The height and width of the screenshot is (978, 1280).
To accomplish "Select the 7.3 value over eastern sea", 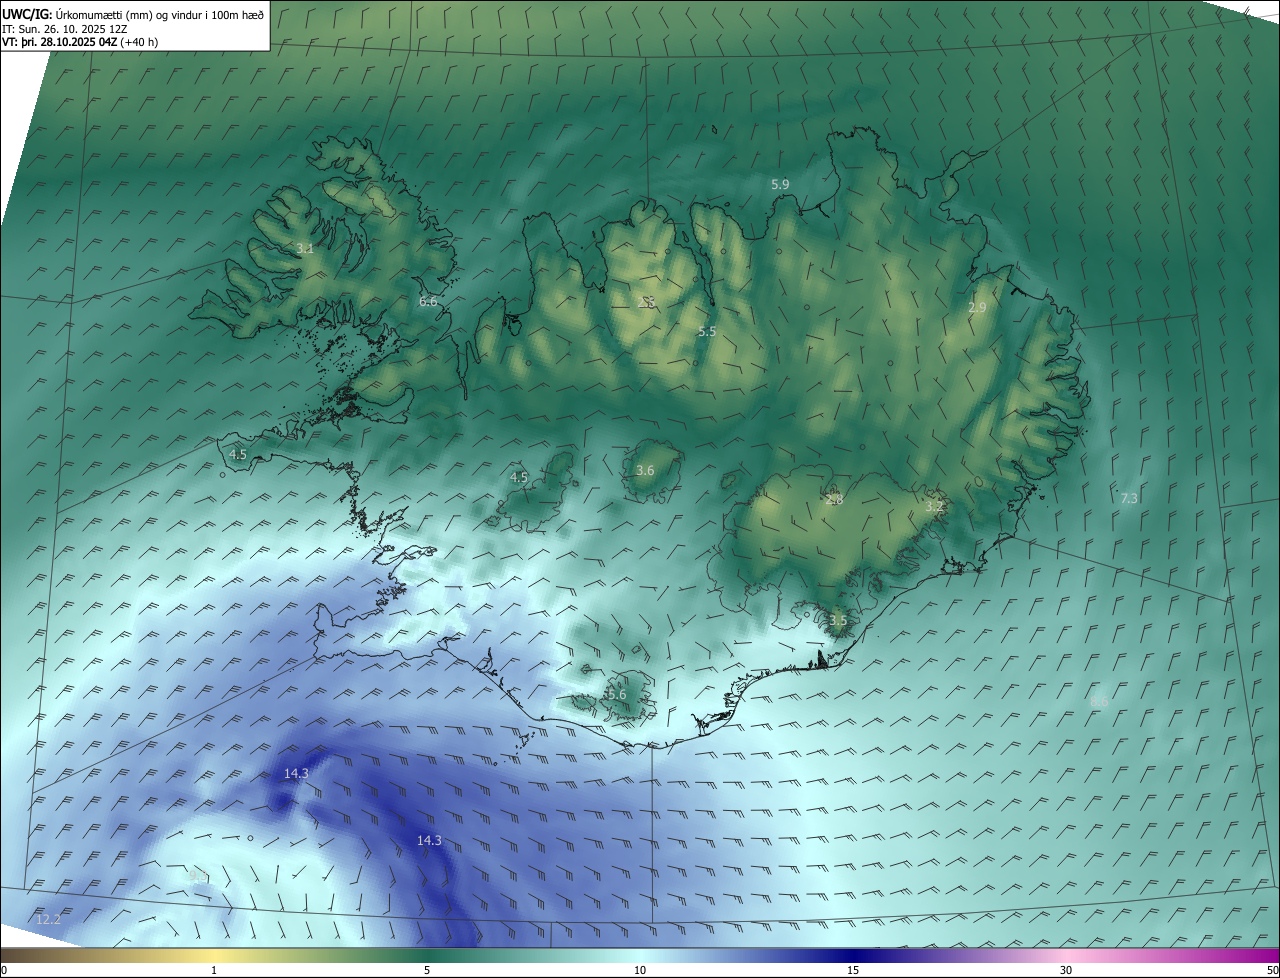I will 1128,498.
